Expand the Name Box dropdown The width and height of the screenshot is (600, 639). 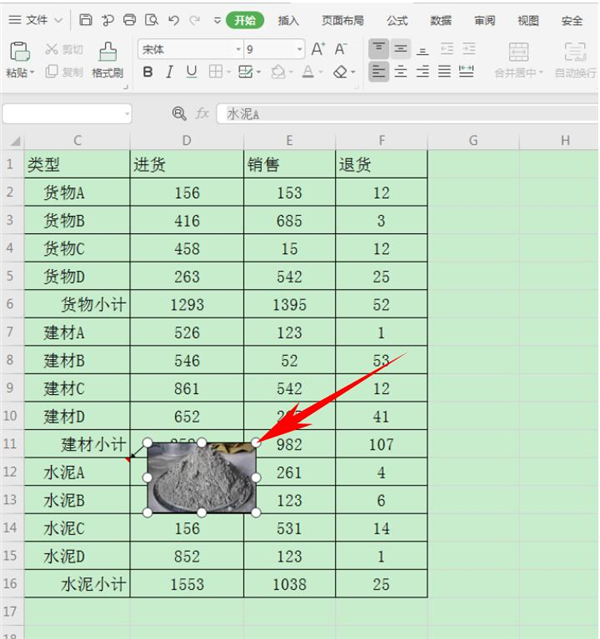coord(126,114)
